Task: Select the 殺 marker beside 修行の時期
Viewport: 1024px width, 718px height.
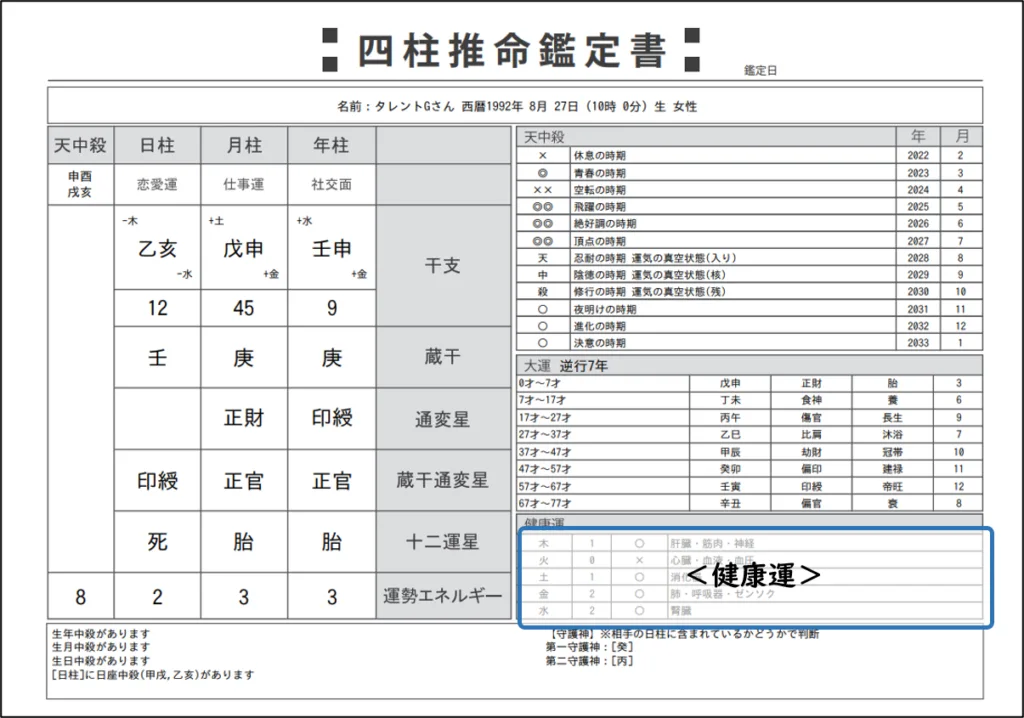Action: pos(542,292)
